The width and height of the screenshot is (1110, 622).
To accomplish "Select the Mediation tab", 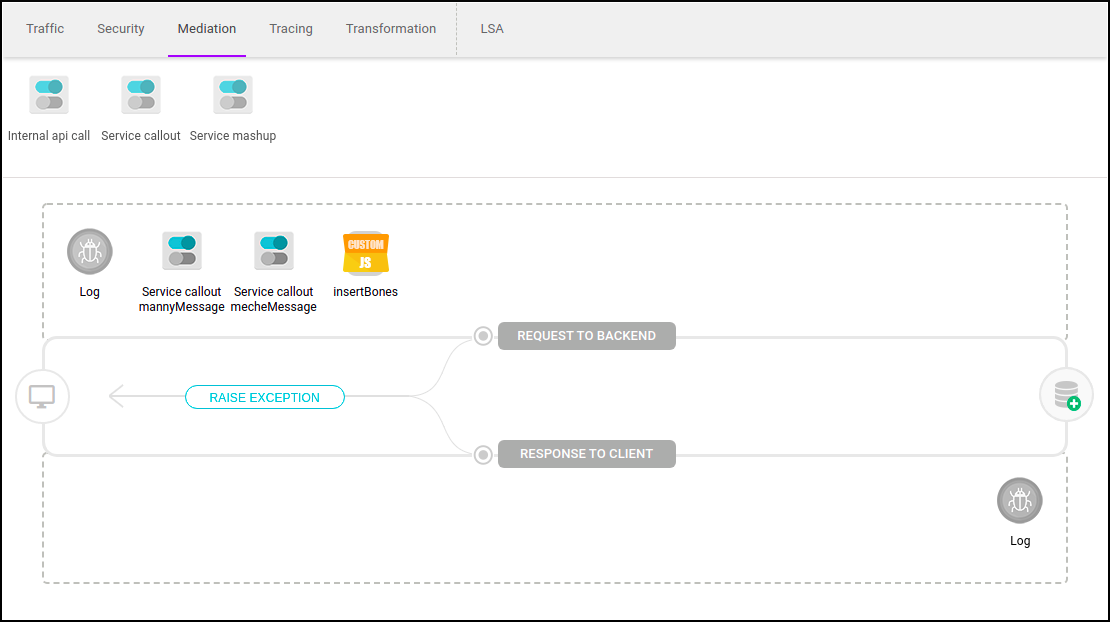I will point(207,29).
